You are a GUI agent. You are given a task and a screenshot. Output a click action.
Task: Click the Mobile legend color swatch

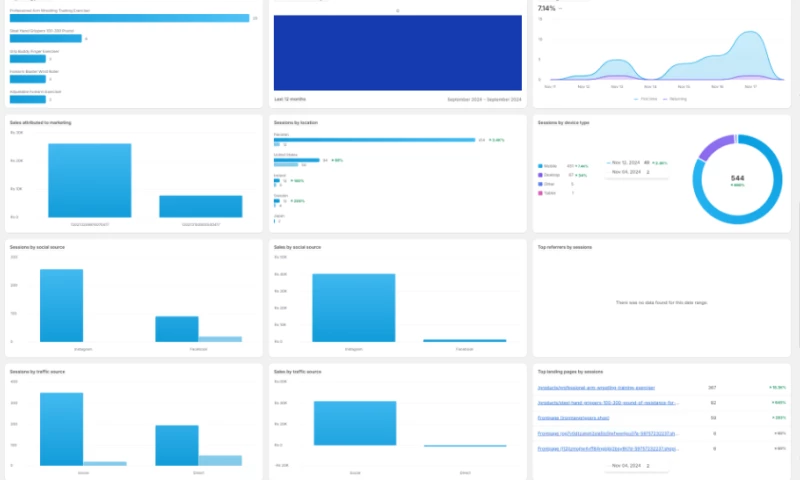pyautogui.click(x=540, y=166)
